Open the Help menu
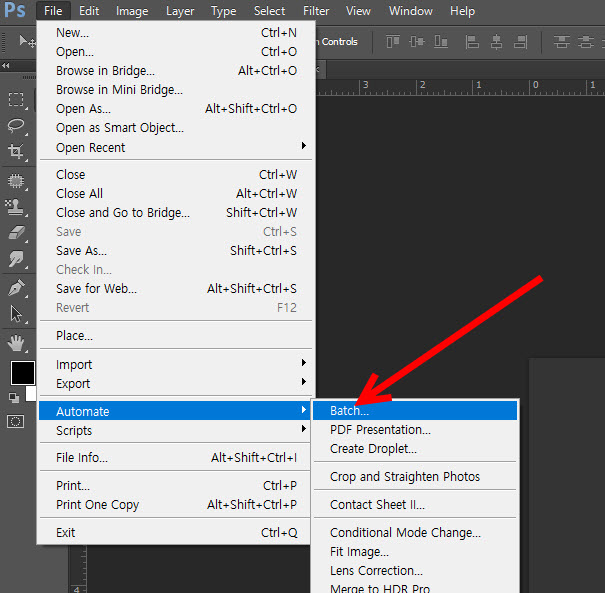 coord(462,11)
